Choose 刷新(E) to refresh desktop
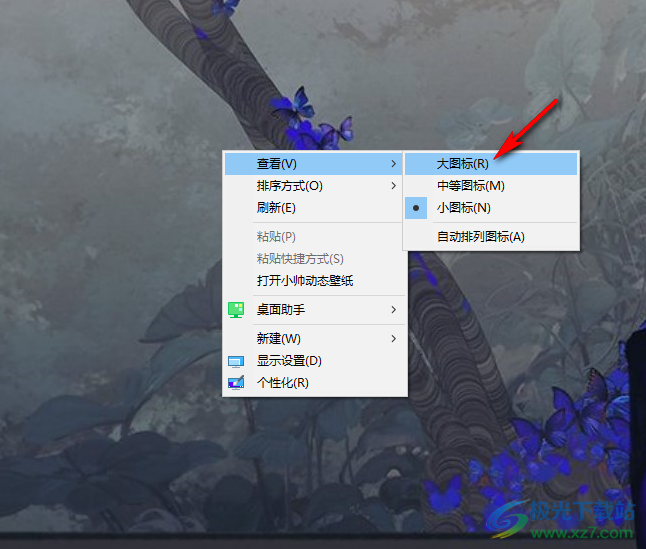Image resolution: width=646 pixels, height=549 pixels. (314, 208)
